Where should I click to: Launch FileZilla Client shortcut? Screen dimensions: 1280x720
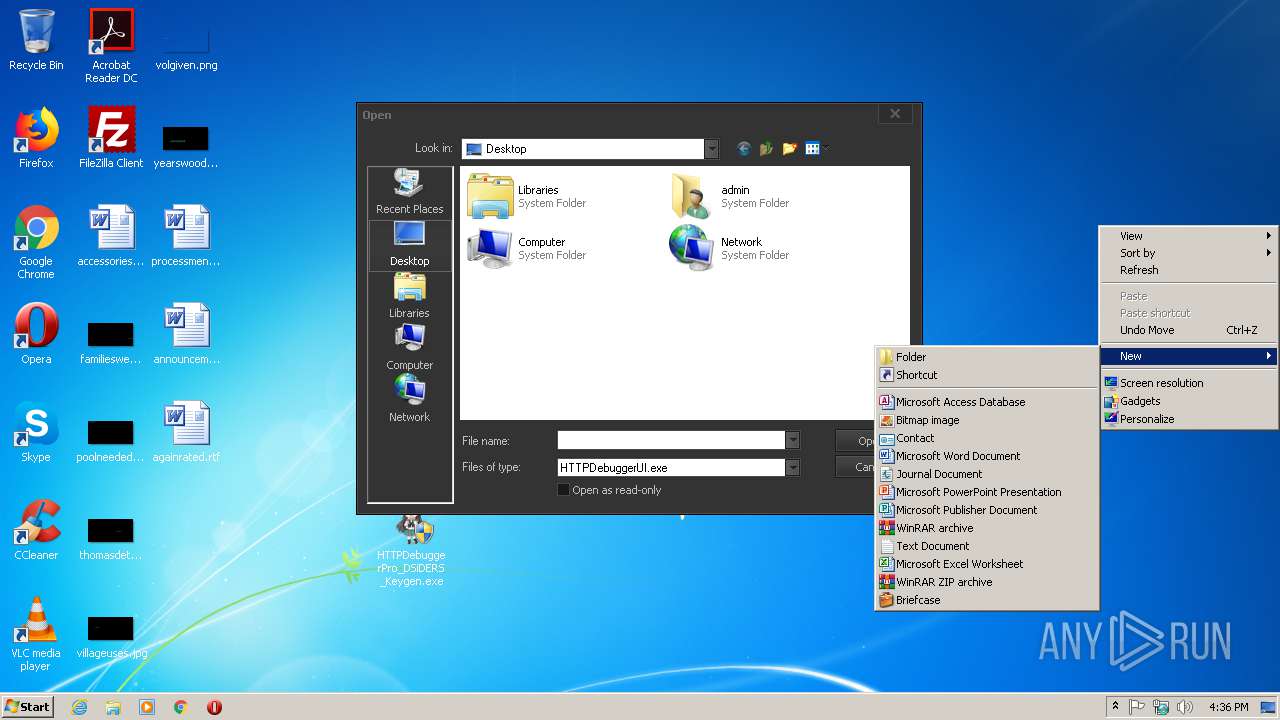(x=111, y=138)
